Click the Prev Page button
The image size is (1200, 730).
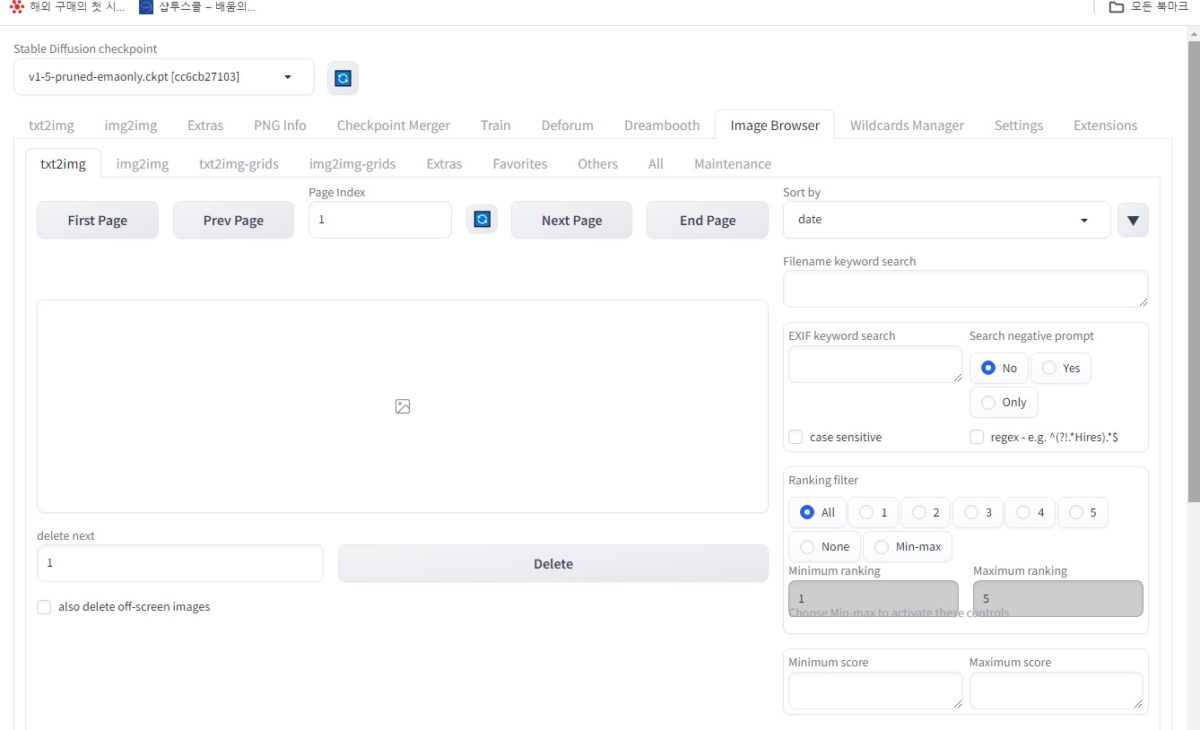233,220
